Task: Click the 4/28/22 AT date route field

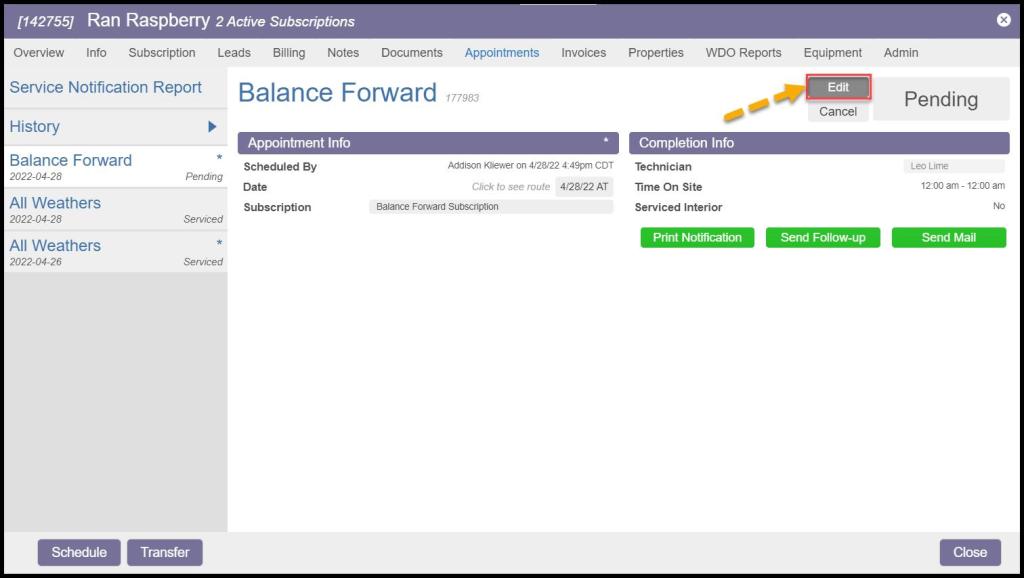Action: [584, 187]
